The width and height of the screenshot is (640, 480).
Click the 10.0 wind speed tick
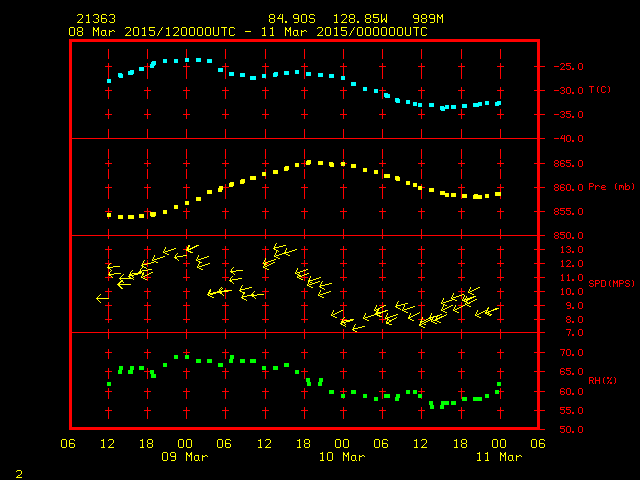(x=571, y=292)
